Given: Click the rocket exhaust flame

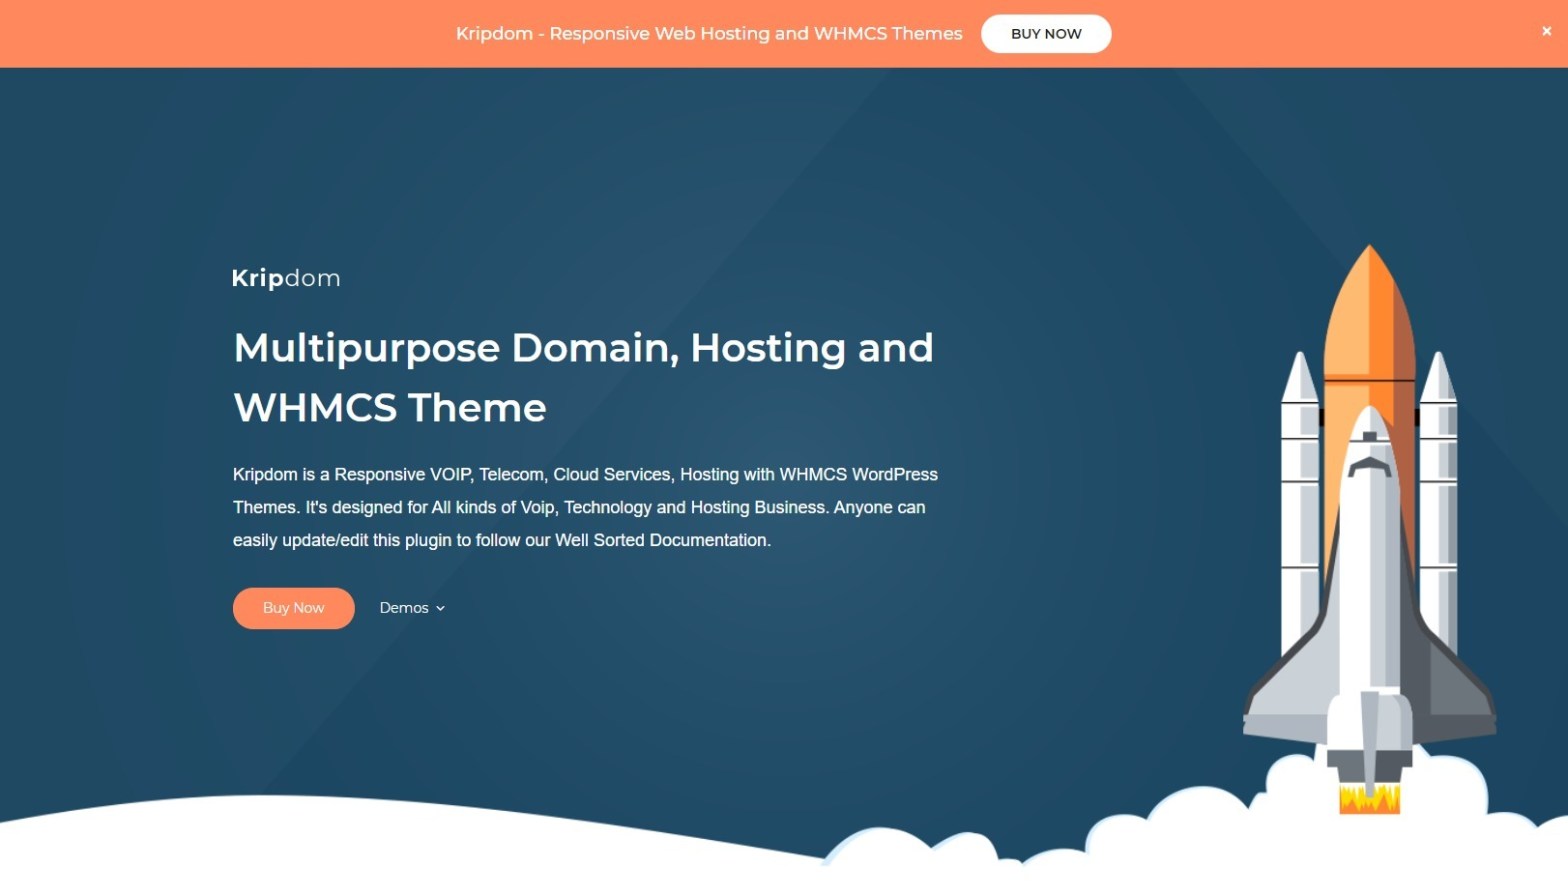Looking at the screenshot, I should coord(1369,798).
